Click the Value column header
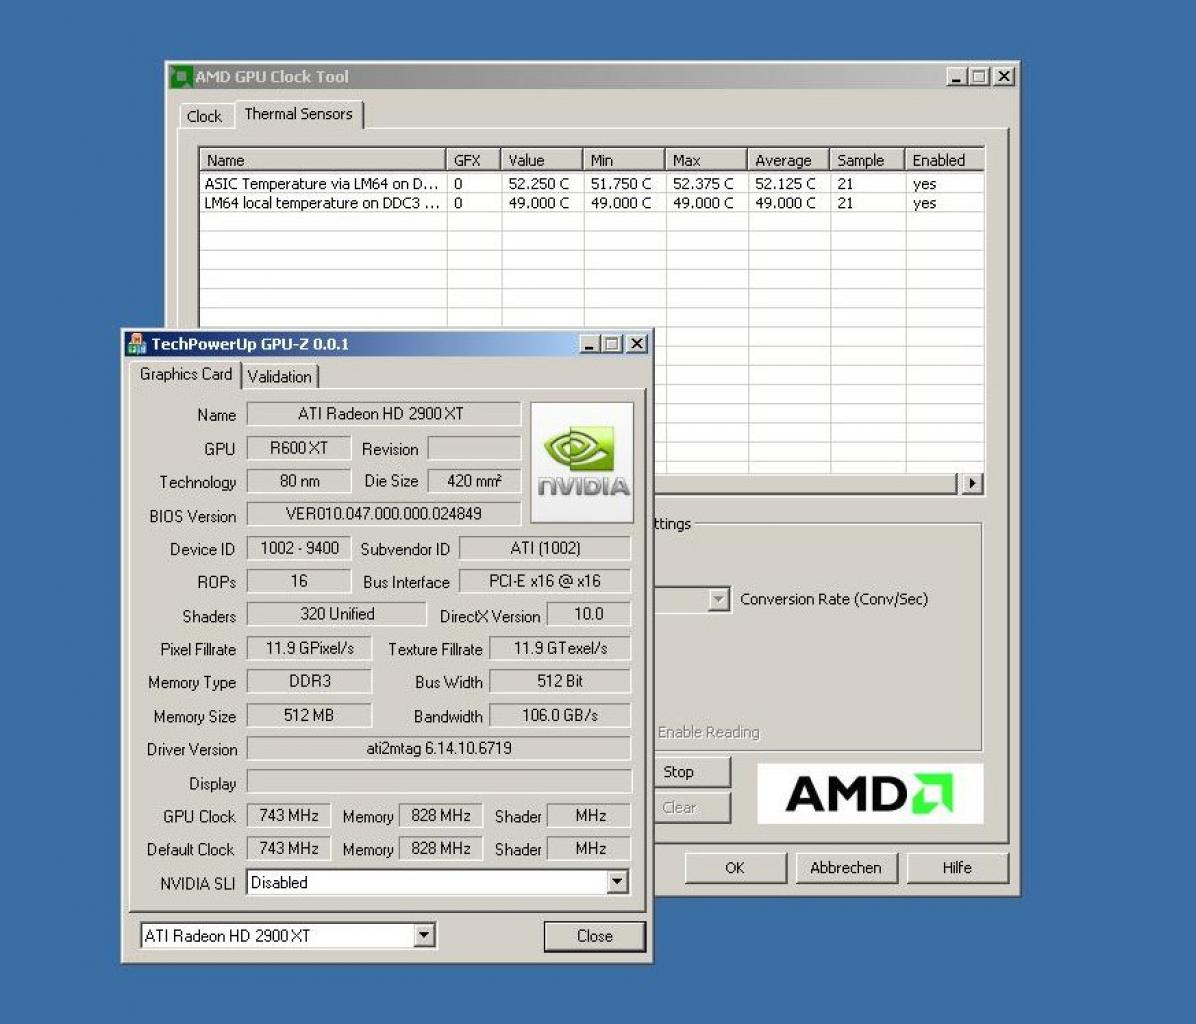1196x1024 pixels. [x=542, y=160]
